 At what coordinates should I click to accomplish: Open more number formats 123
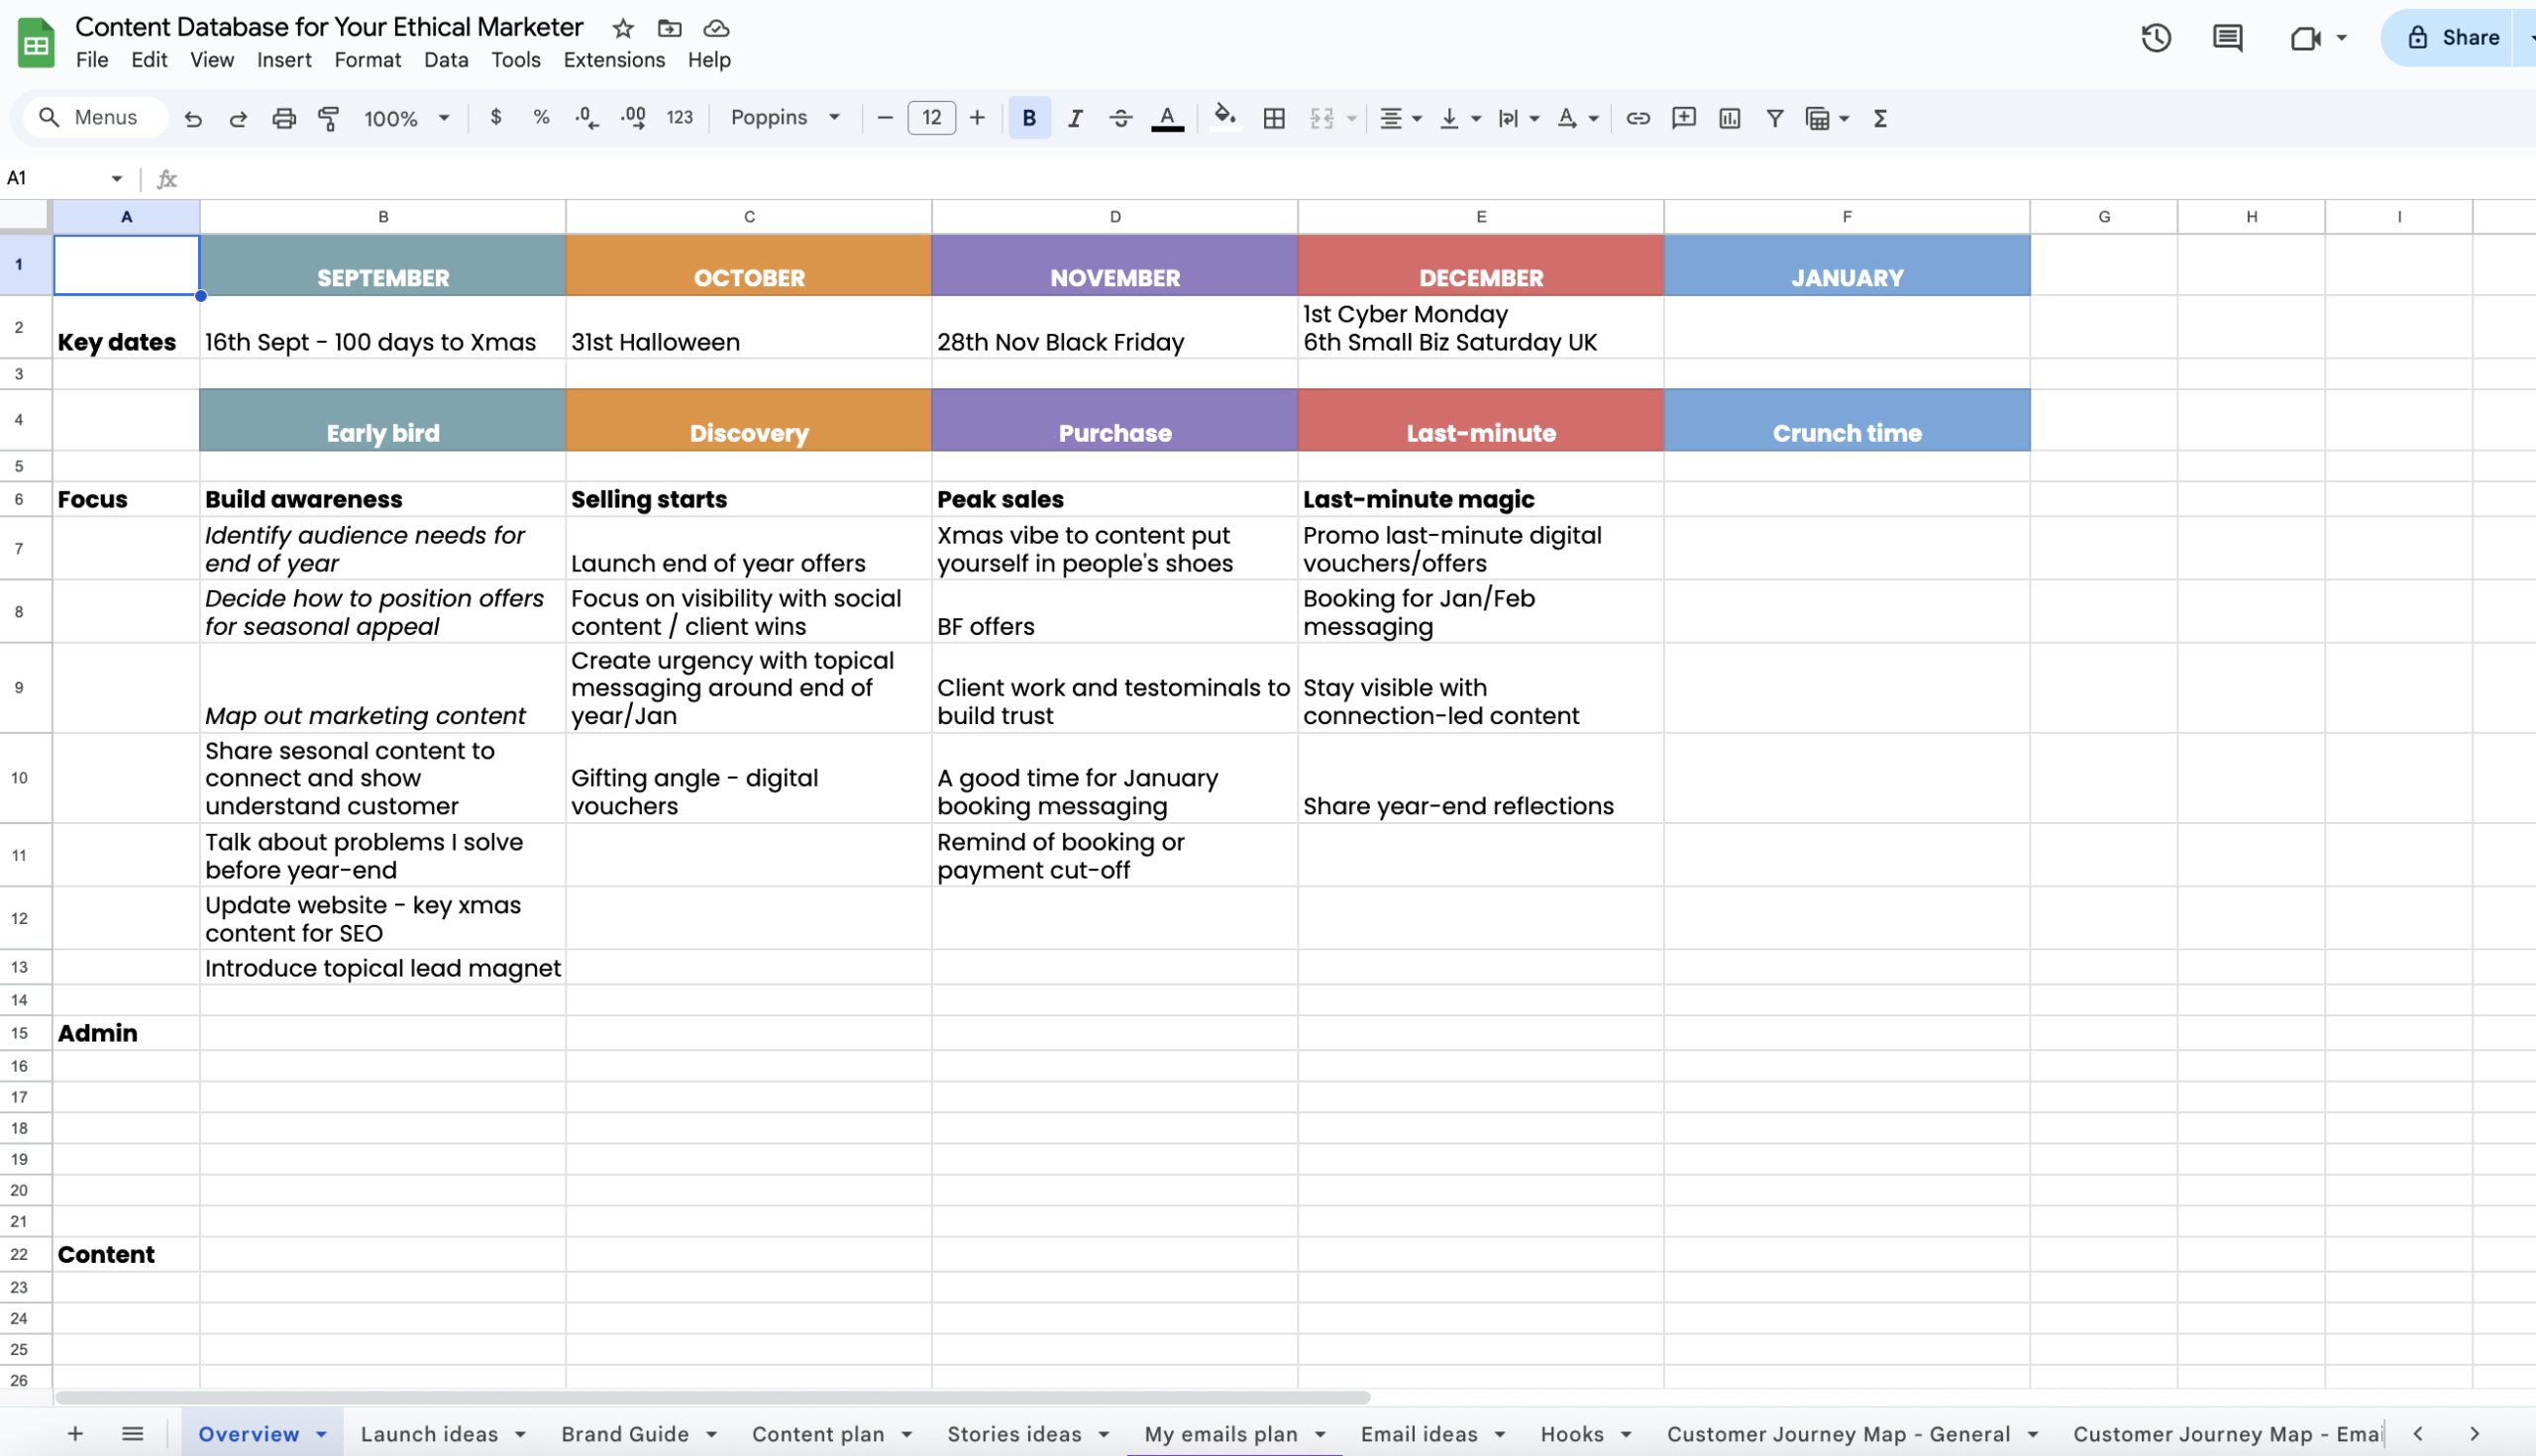click(680, 118)
